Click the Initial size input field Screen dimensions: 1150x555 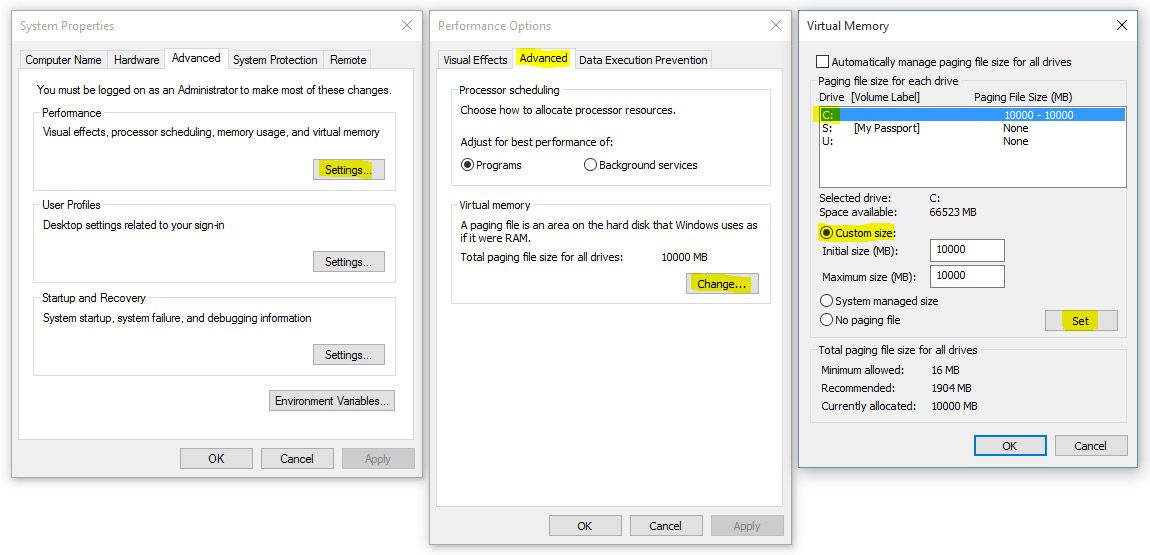click(x=966, y=250)
